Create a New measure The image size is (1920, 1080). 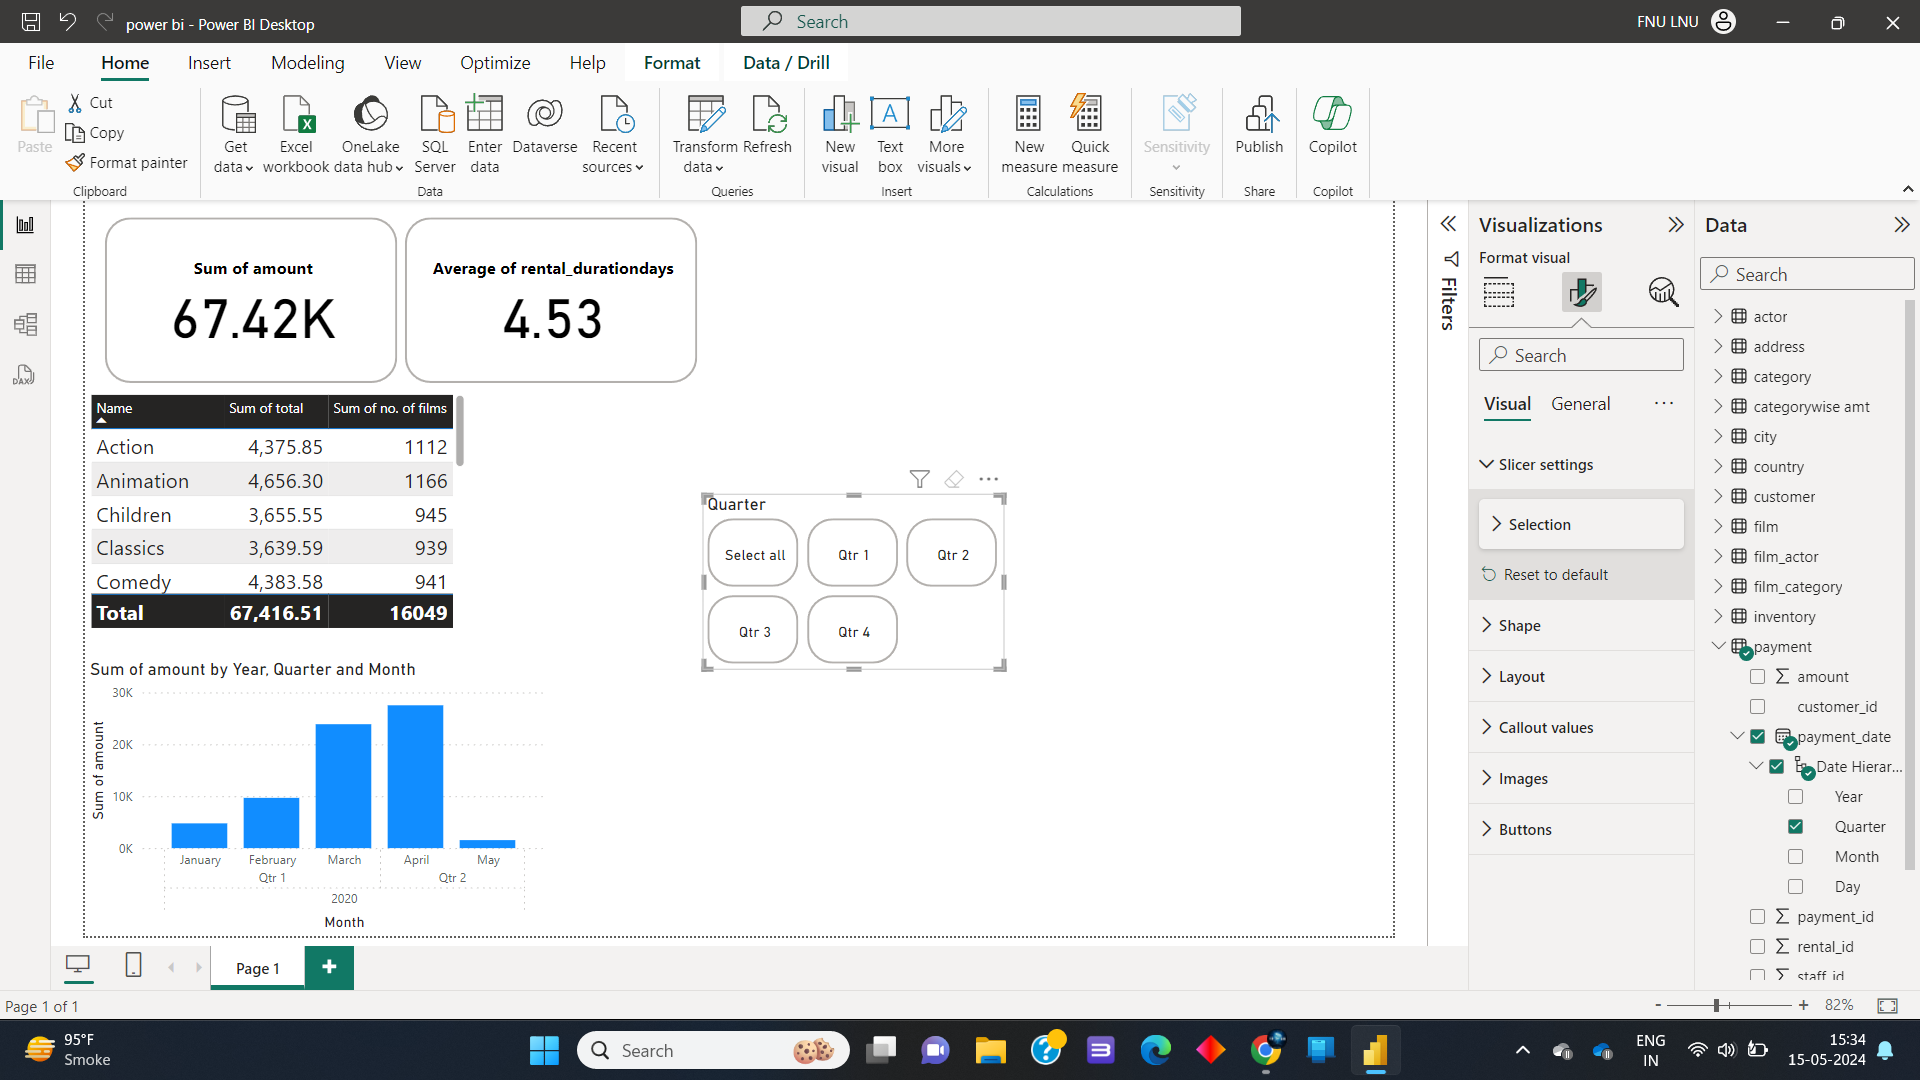1029,135
